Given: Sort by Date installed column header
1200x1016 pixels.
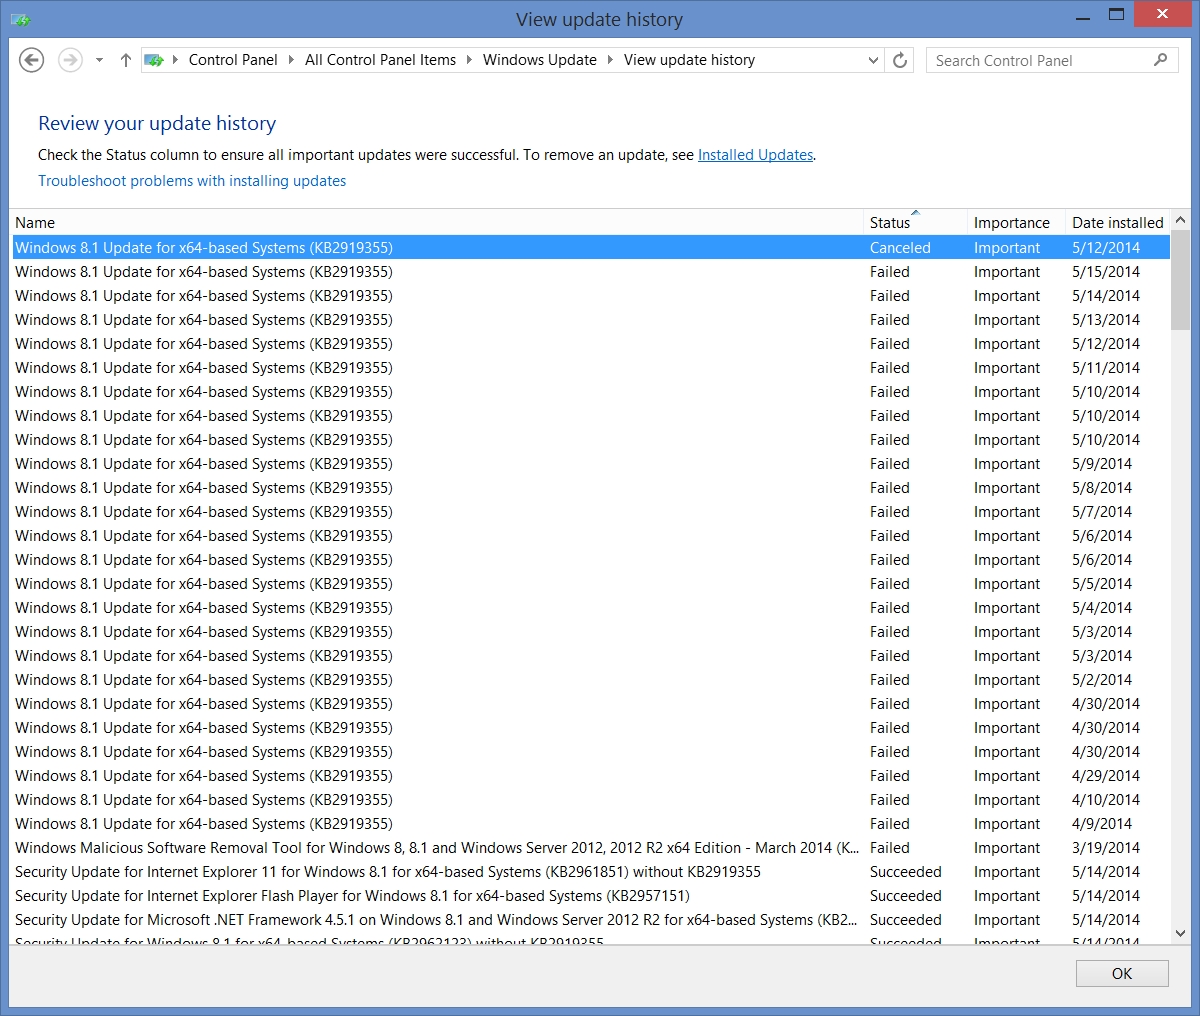Looking at the screenshot, I should [x=1117, y=223].
